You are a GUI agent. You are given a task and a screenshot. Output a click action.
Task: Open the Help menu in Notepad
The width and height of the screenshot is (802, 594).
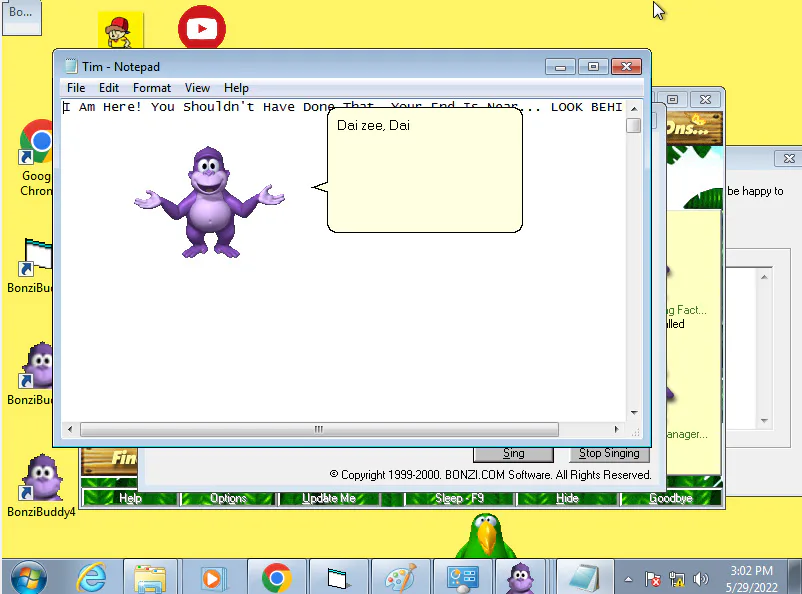click(236, 88)
